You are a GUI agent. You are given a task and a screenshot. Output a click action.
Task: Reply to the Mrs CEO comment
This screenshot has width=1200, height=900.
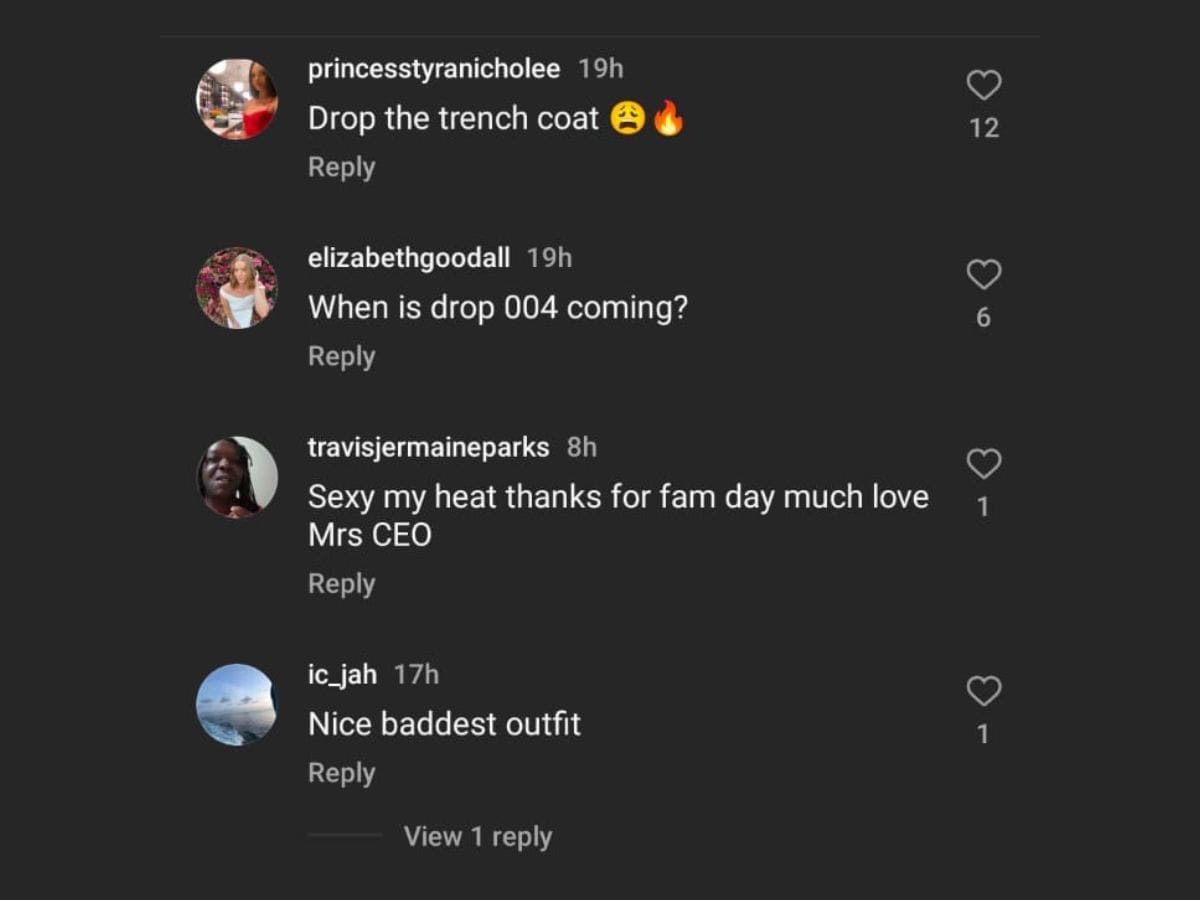(341, 583)
